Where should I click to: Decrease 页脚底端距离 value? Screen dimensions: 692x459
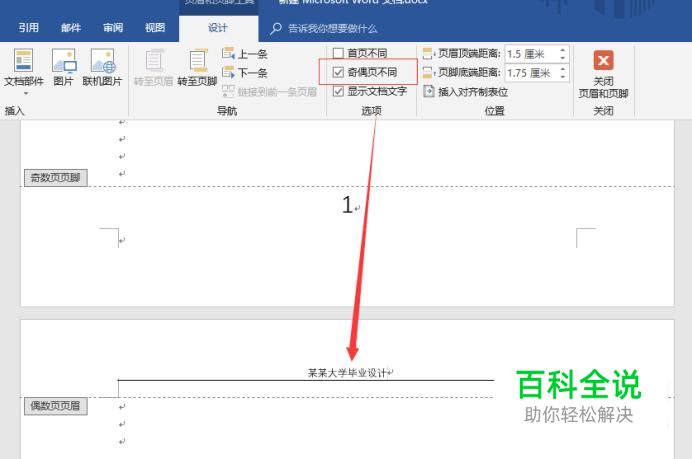tap(563, 77)
